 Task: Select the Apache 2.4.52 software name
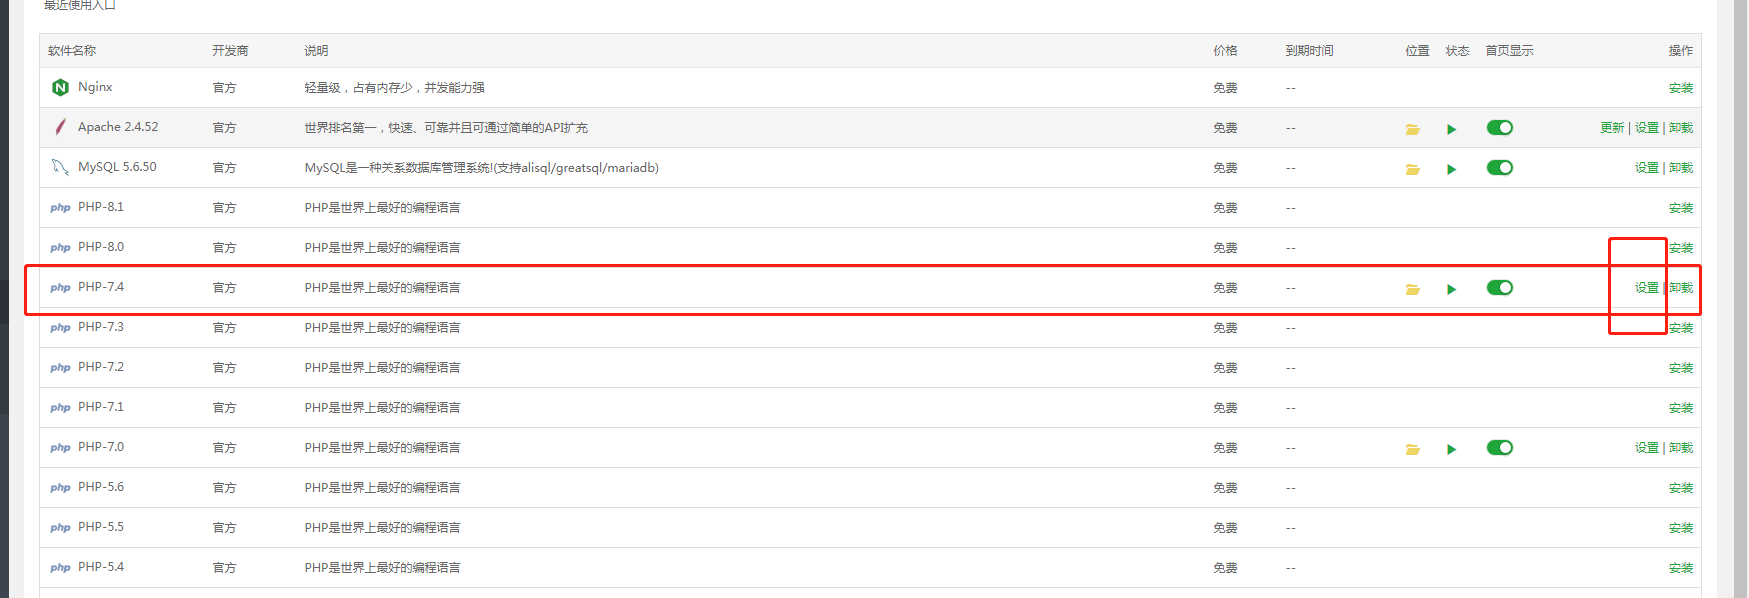pyautogui.click(x=118, y=127)
